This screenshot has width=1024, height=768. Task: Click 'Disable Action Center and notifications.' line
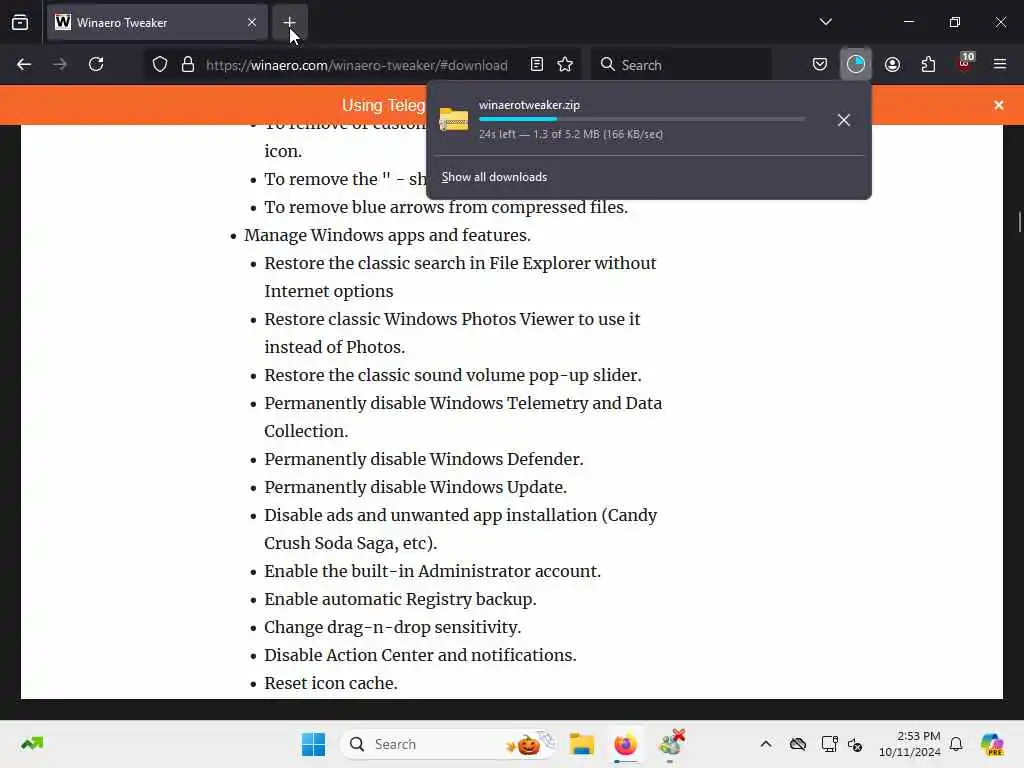tap(421, 655)
